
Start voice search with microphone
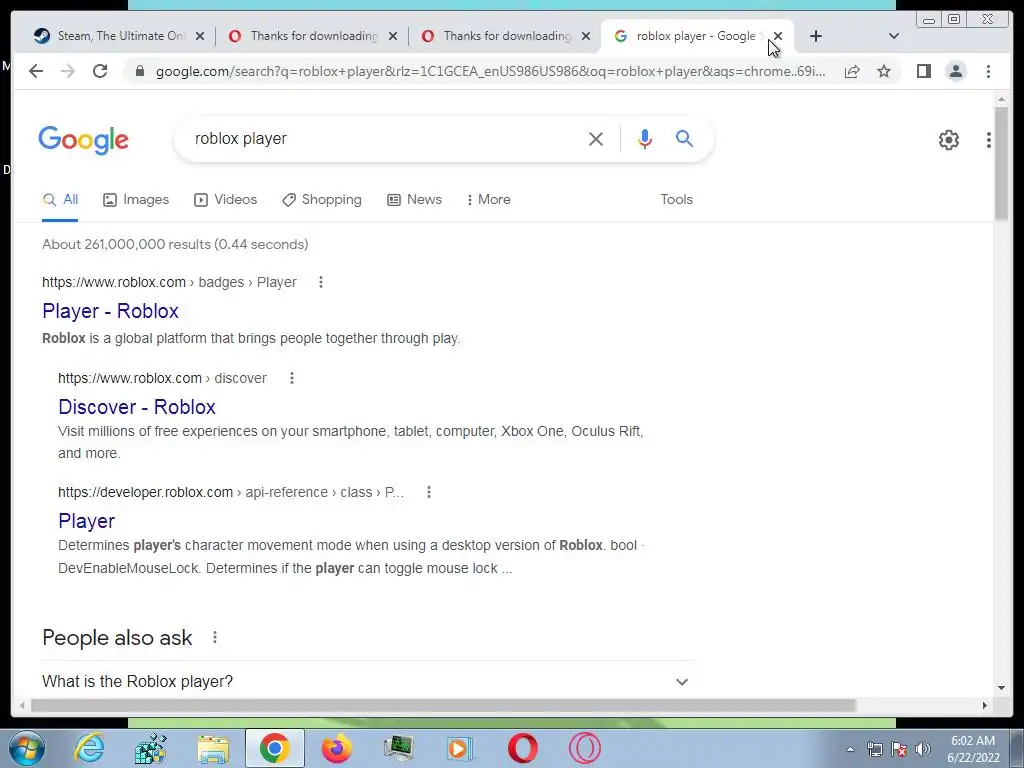pyautogui.click(x=645, y=139)
